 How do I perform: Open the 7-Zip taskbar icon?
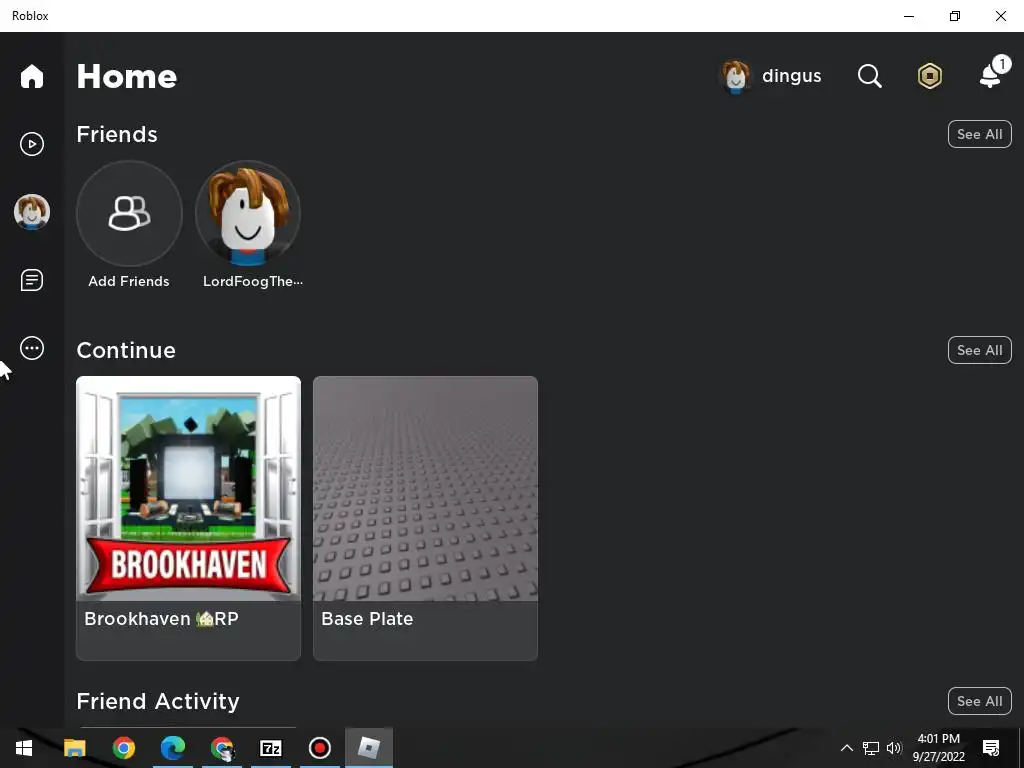270,748
